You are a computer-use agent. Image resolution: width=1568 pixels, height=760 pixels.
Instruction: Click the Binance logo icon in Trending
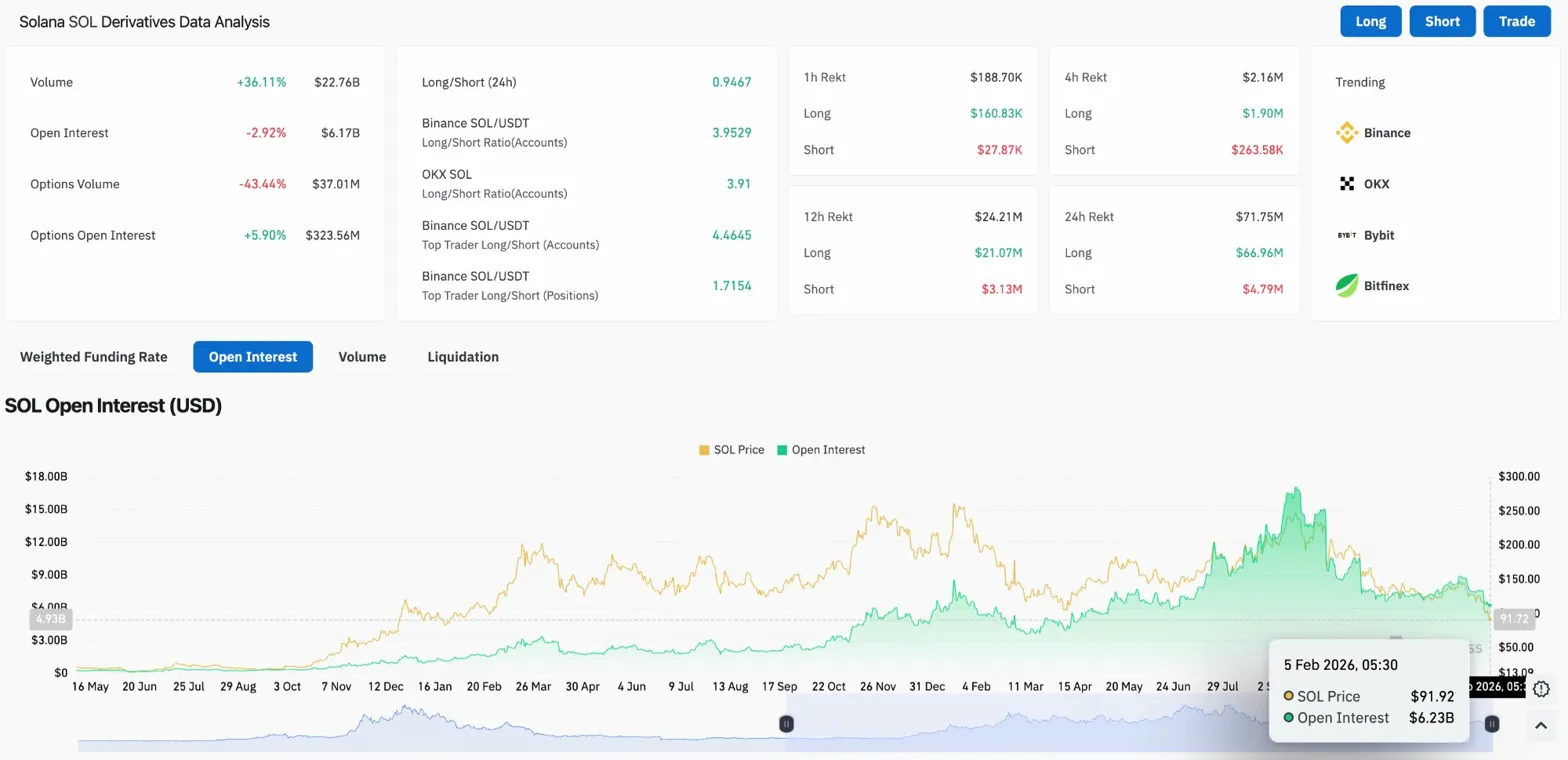click(x=1347, y=133)
